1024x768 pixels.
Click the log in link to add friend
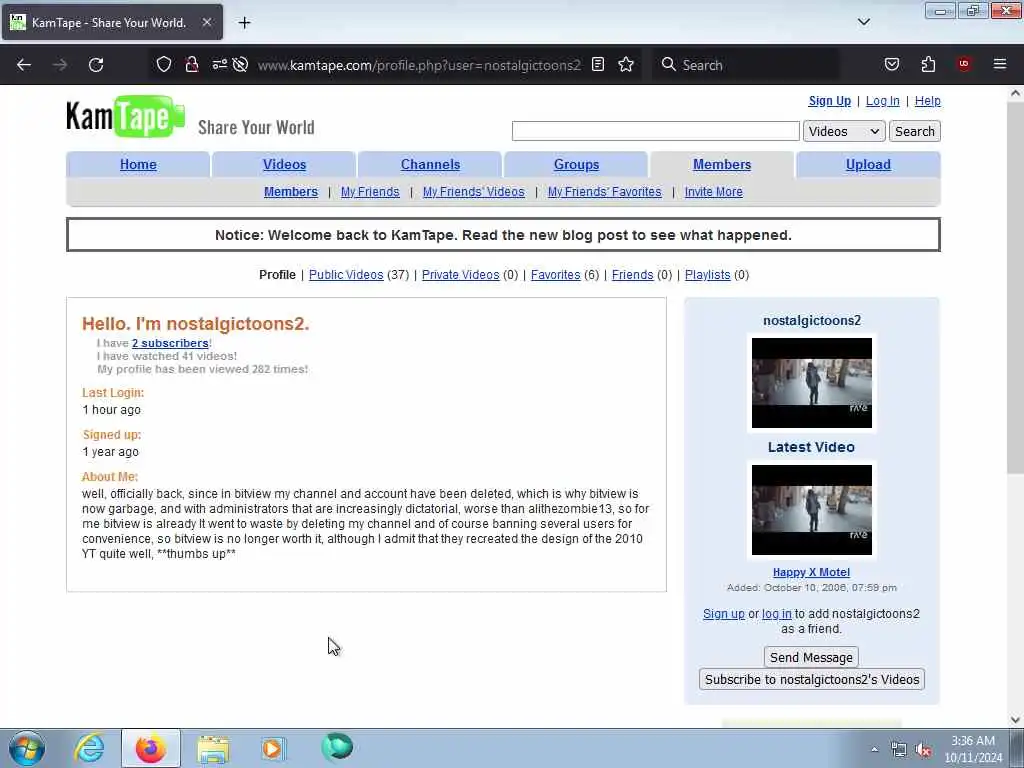point(776,614)
